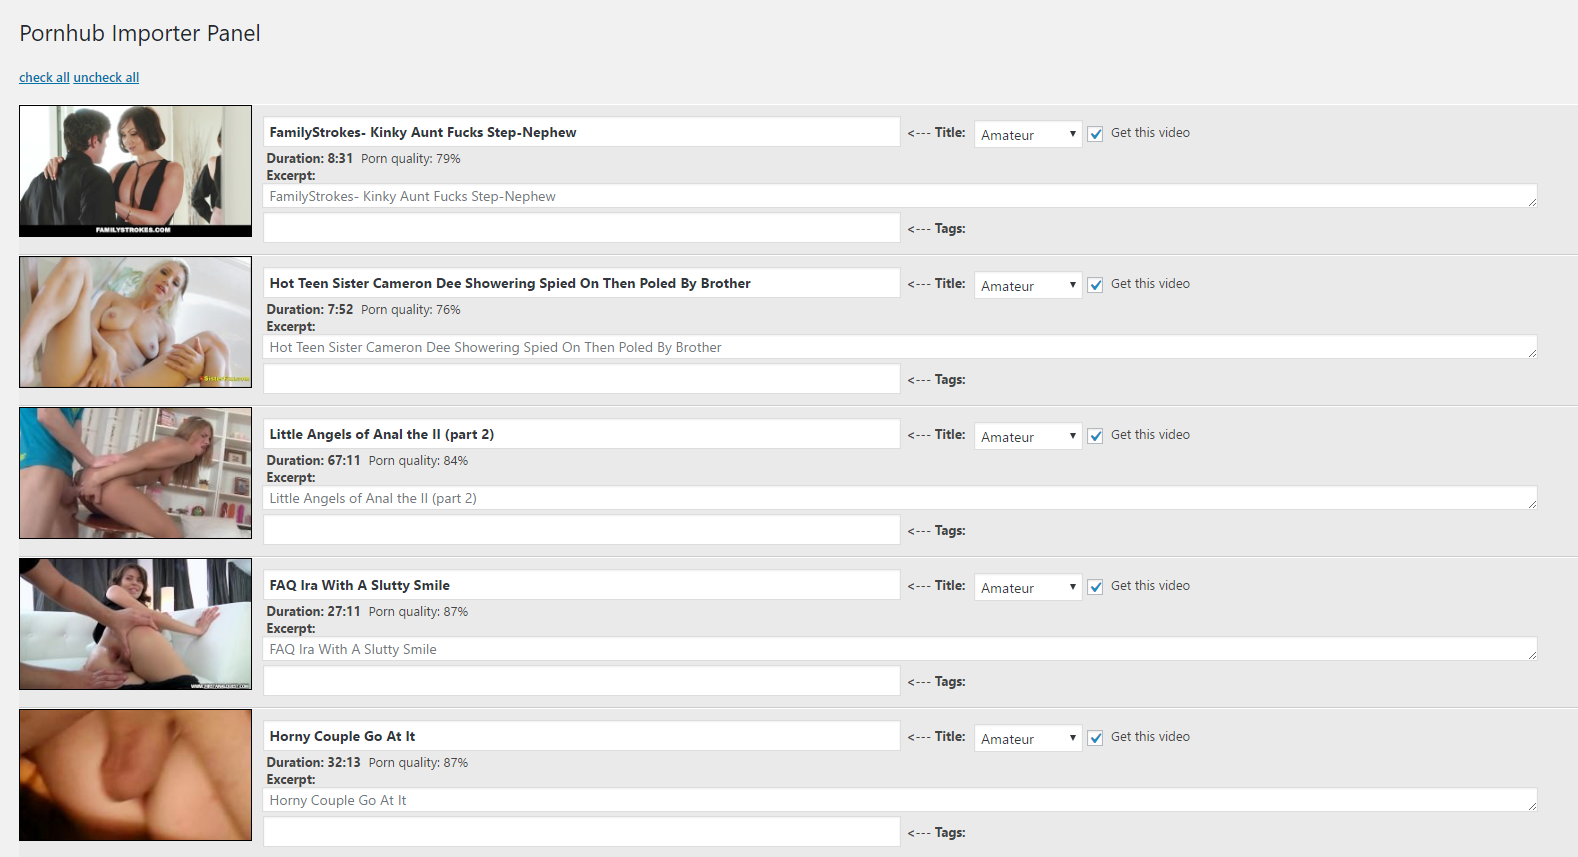Select the excerpt textarea of the 32:13 video
The image size is (1578, 857).
(x=900, y=800)
